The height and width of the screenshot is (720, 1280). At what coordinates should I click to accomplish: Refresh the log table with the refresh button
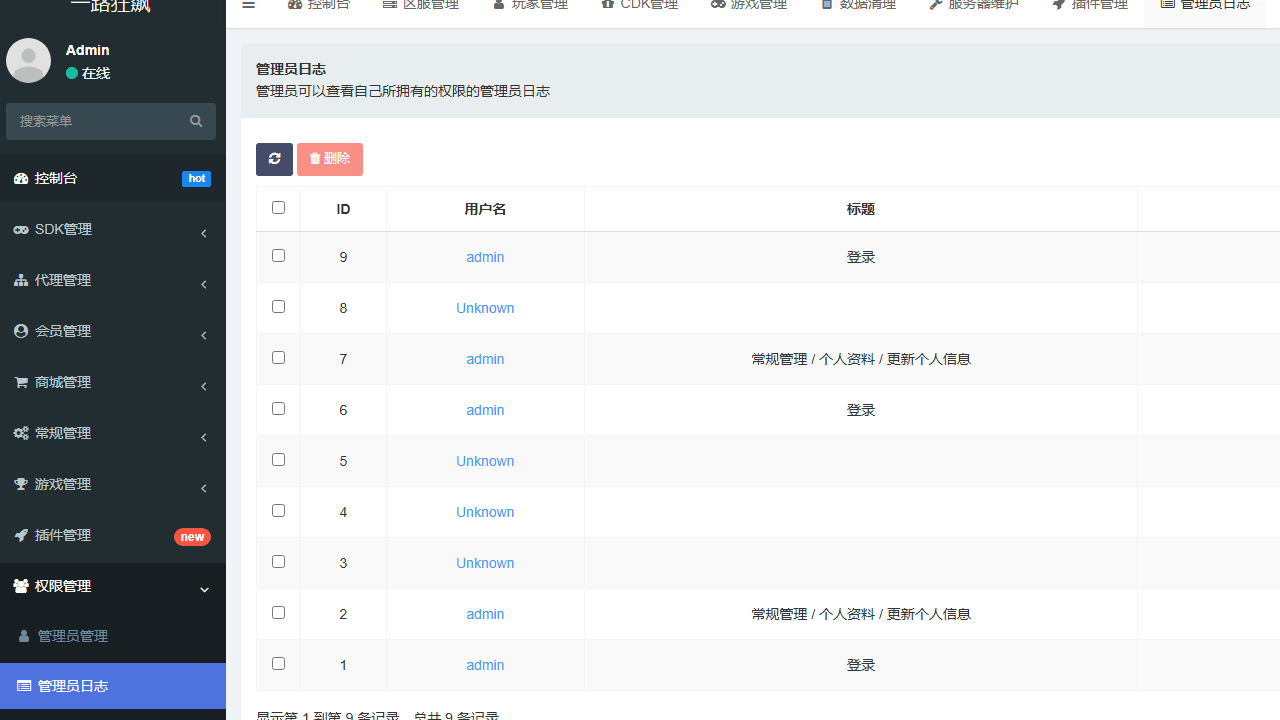(274, 159)
